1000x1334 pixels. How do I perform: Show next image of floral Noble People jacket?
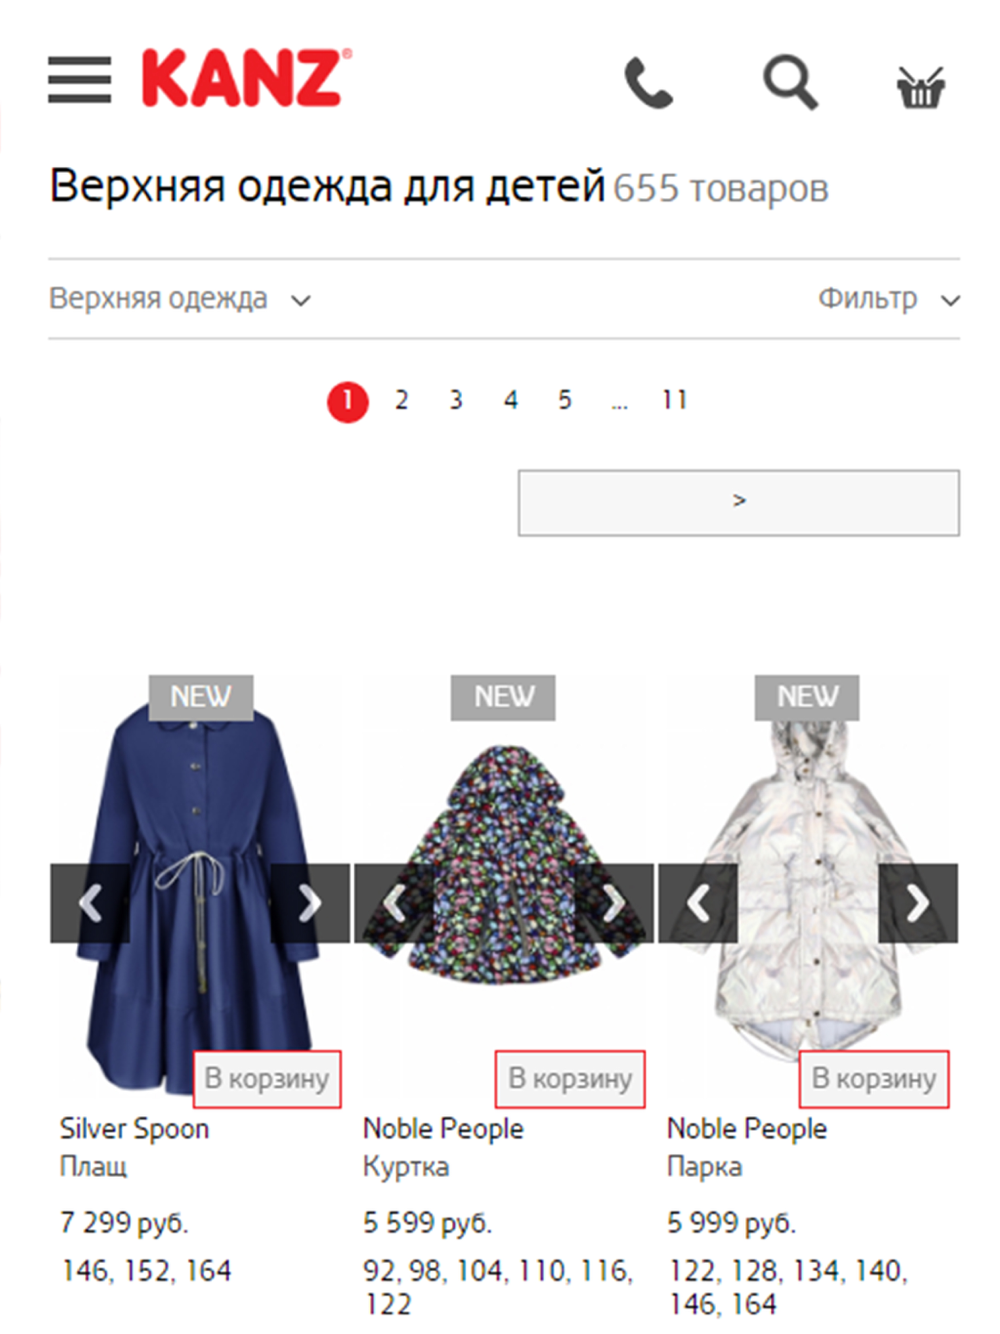point(614,903)
